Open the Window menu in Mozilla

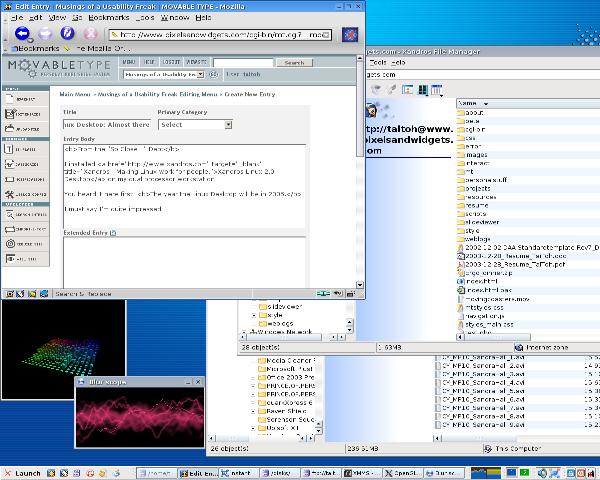click(175, 18)
